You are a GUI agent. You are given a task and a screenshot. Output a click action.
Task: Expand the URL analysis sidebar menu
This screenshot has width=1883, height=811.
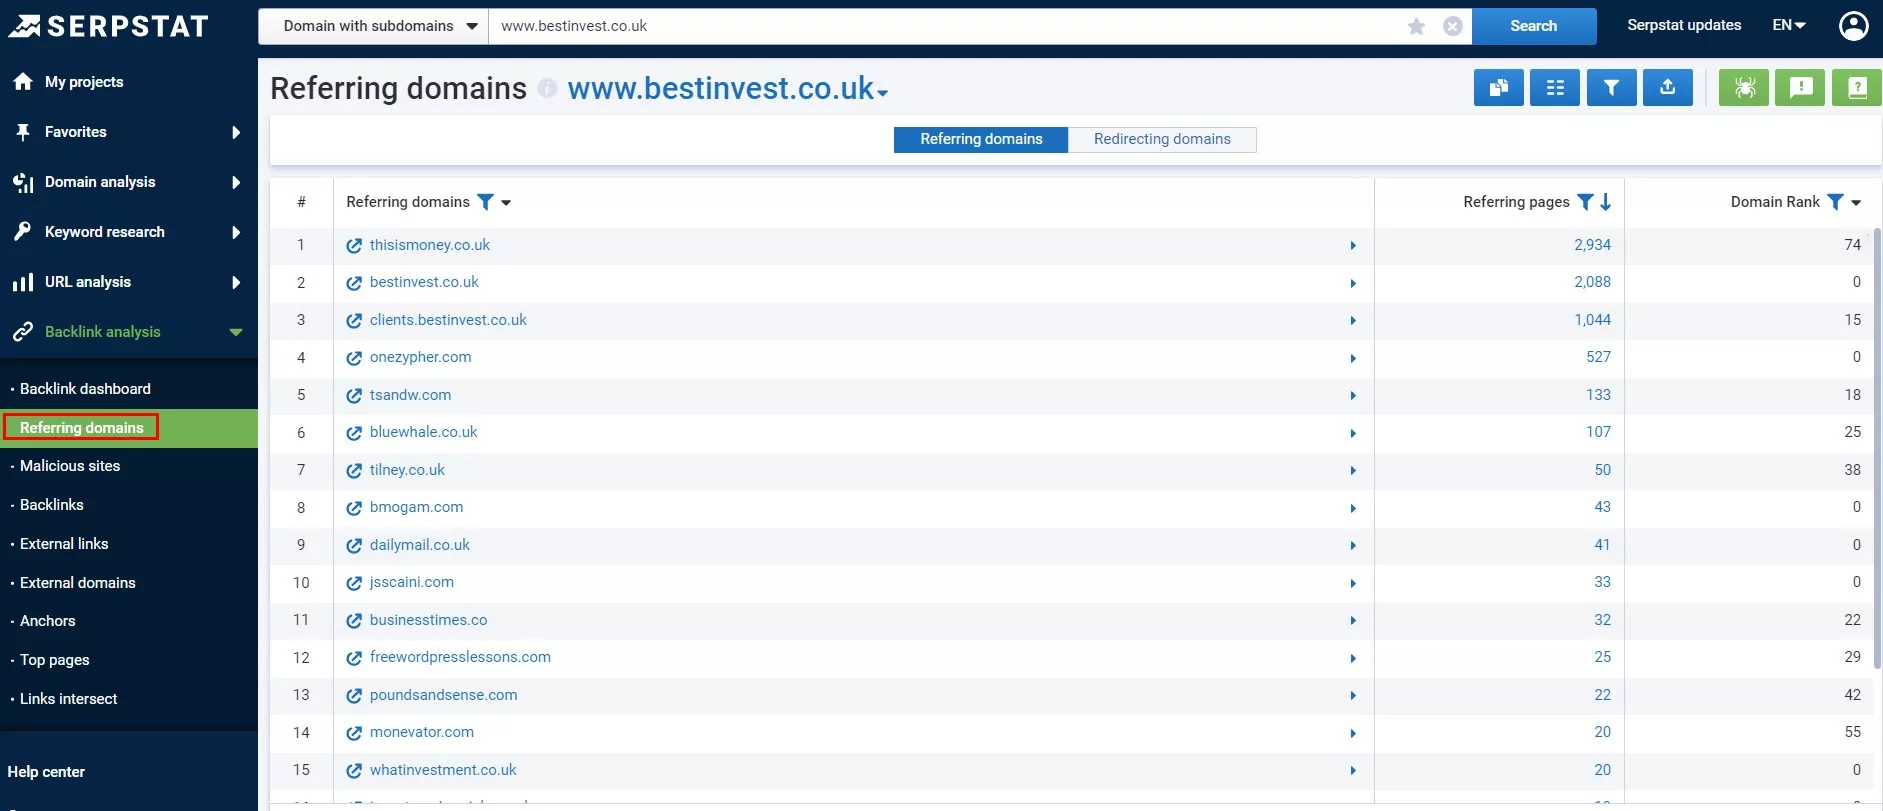(x=236, y=282)
